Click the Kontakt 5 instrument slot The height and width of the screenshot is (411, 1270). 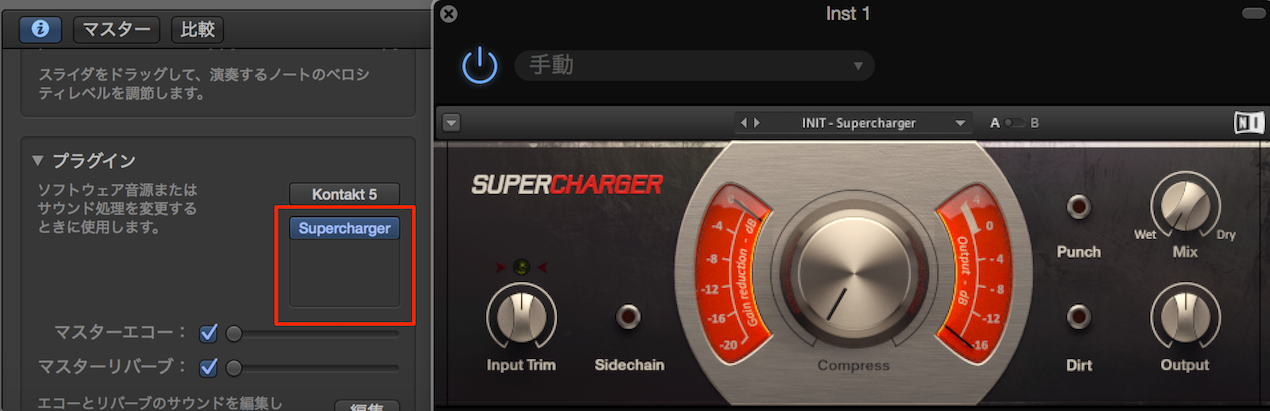coord(344,194)
